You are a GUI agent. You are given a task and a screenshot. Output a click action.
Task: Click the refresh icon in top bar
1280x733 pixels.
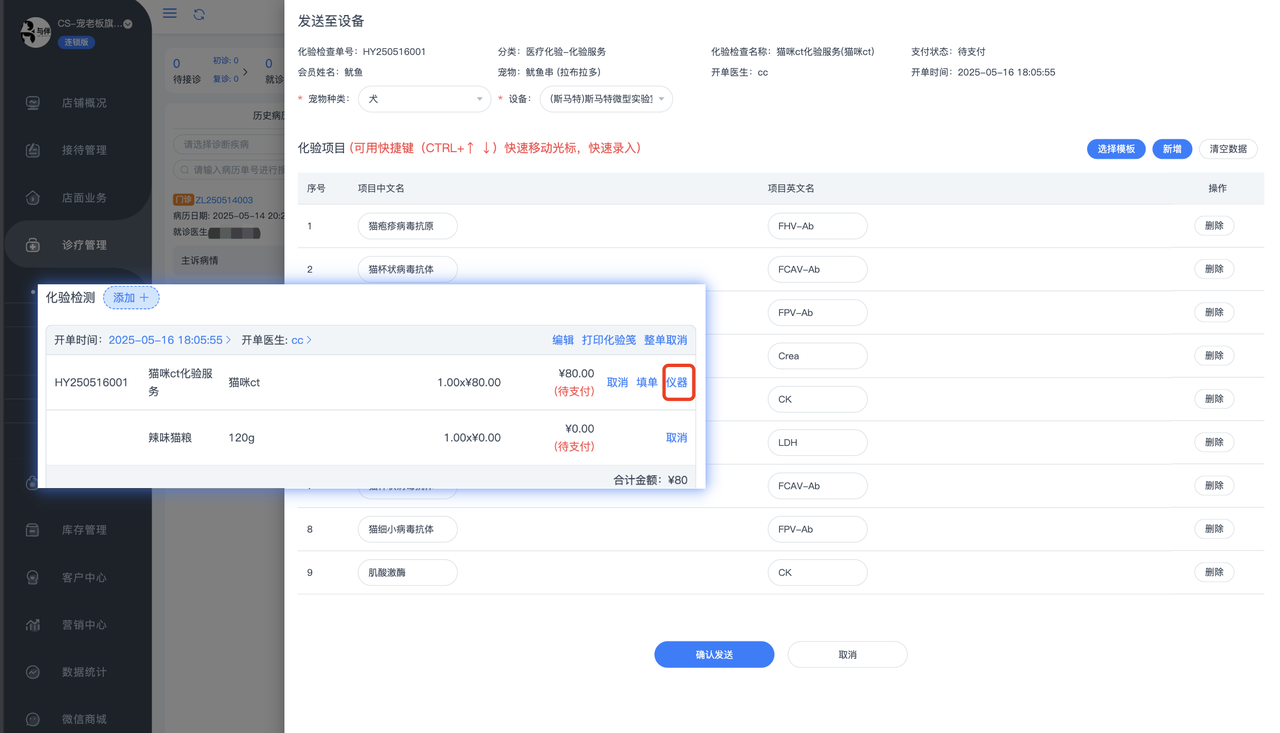199,14
